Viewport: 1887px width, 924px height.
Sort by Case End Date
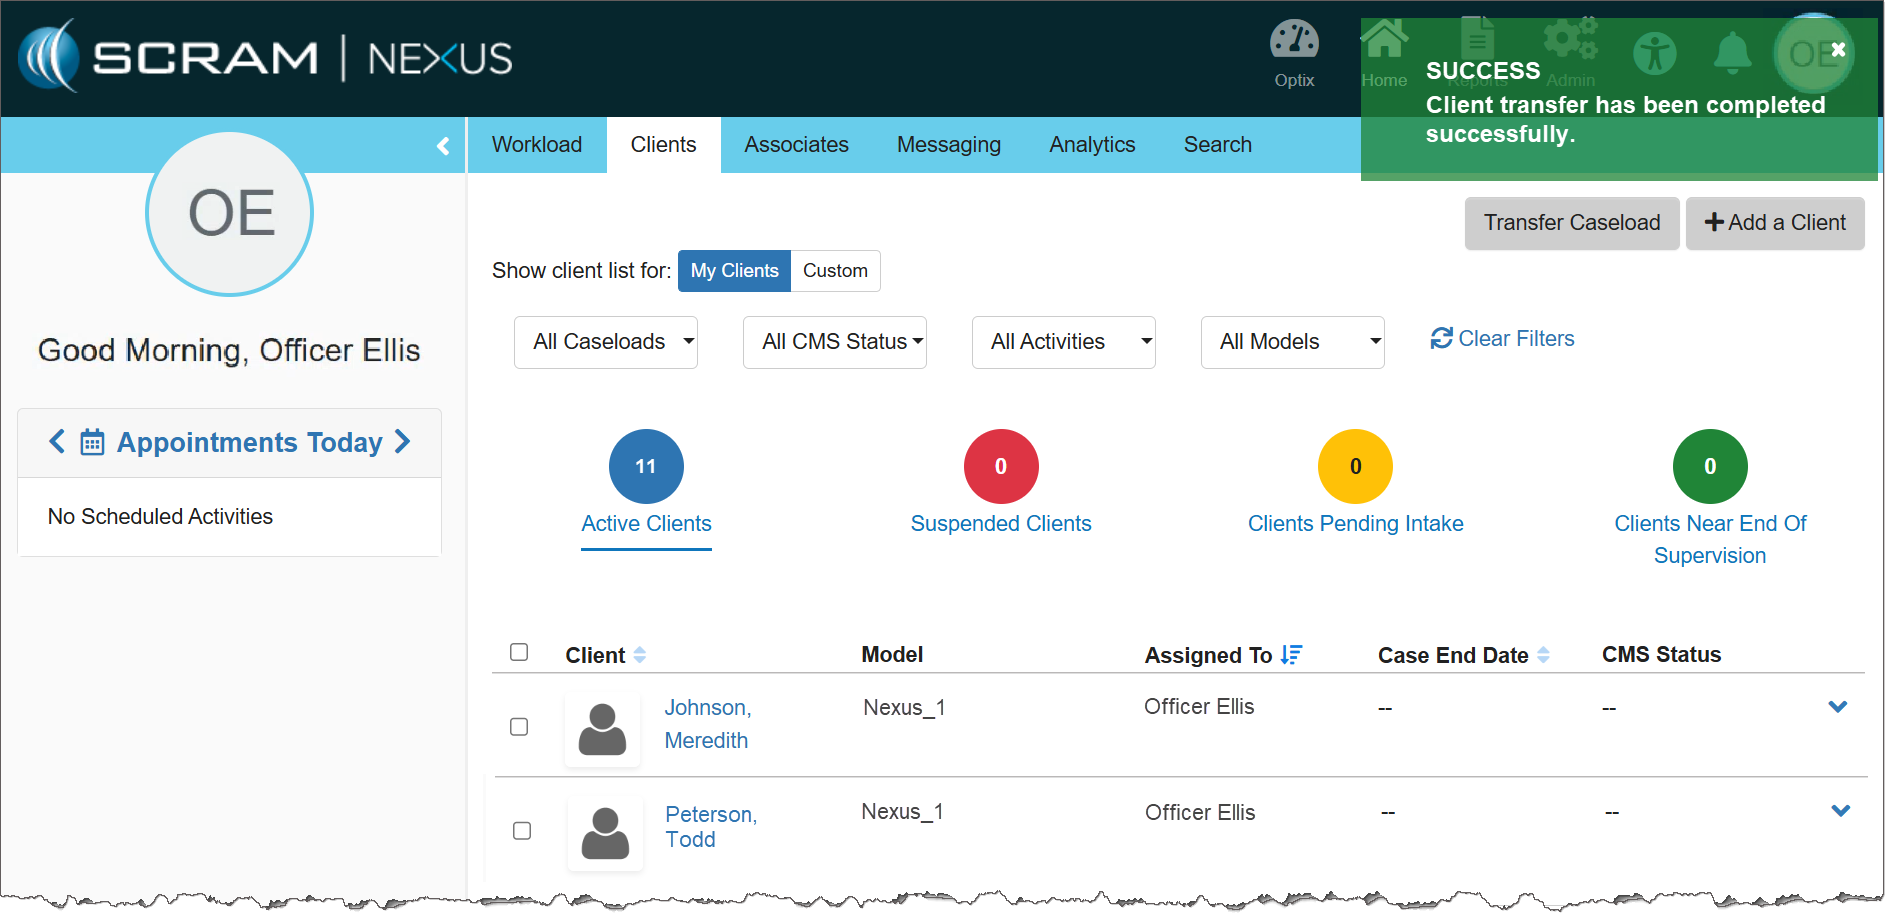click(x=1543, y=655)
